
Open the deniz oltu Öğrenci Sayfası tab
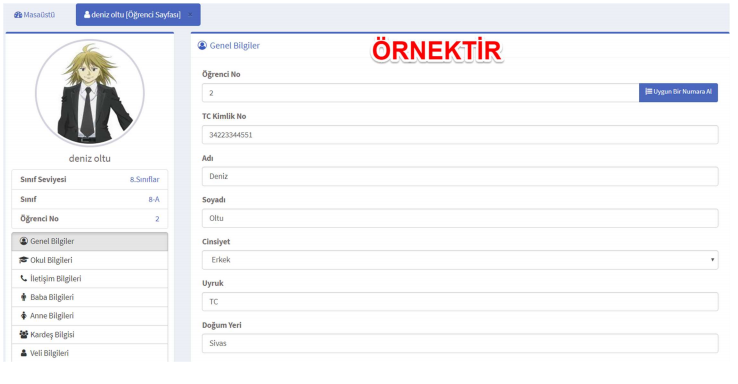(x=138, y=15)
